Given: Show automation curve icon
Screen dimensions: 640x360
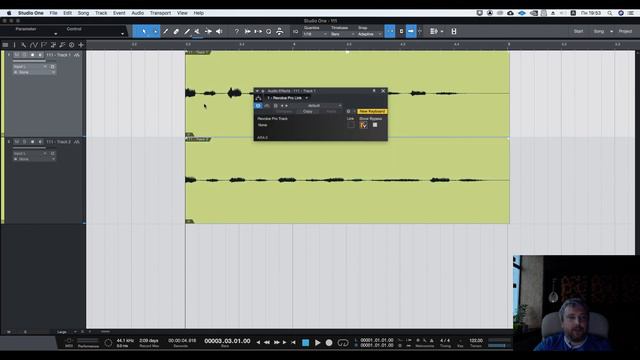Looking at the screenshot, I should pyautogui.click(x=34, y=45).
